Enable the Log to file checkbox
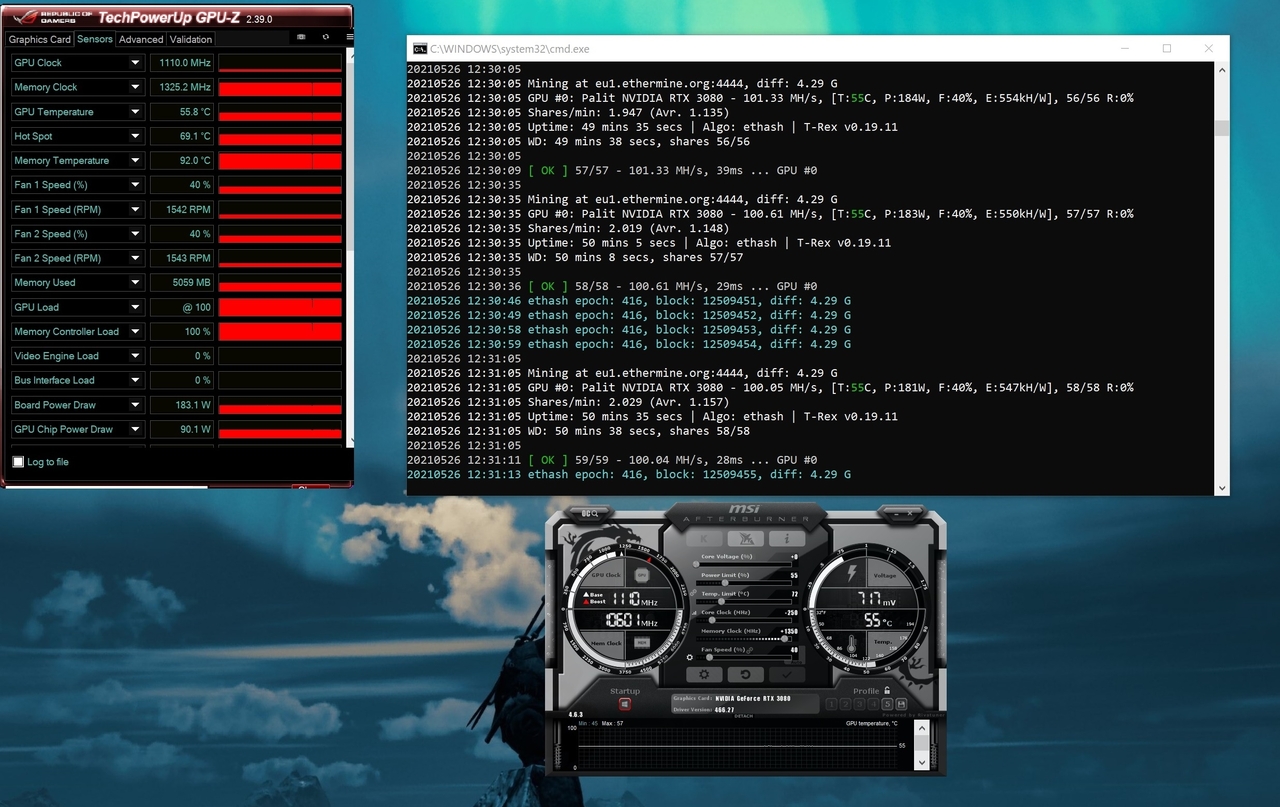Viewport: 1280px width, 807px height. 18,462
